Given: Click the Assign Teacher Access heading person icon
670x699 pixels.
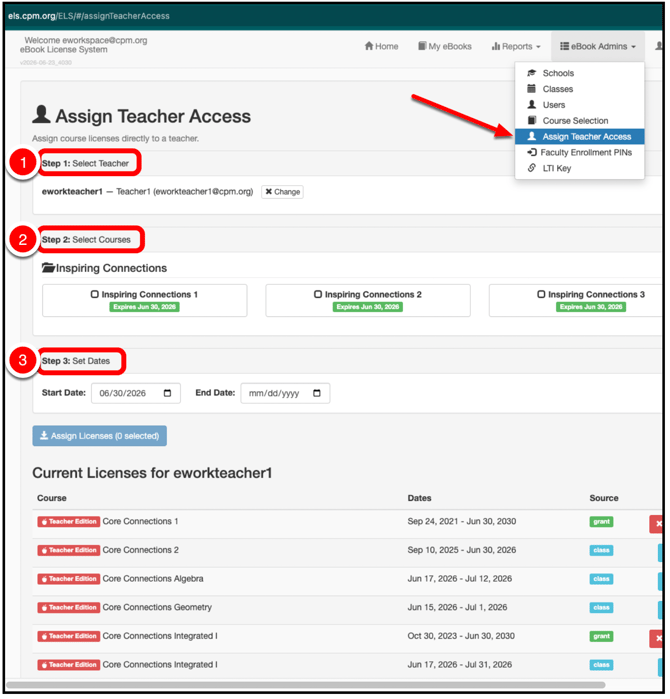Looking at the screenshot, I should pos(41,115).
